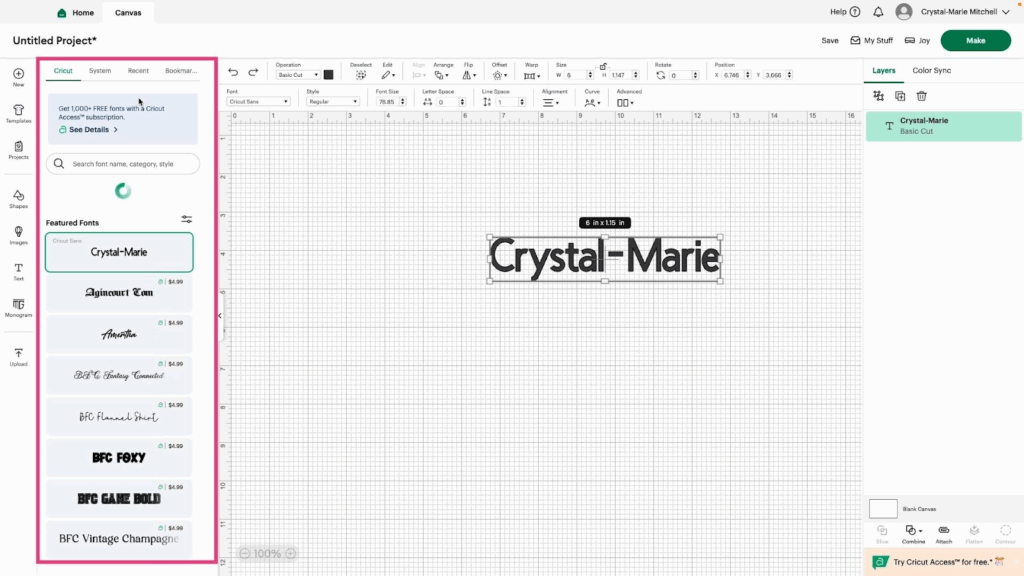Click the Blank Canvas swatch
Image resolution: width=1024 pixels, height=576 pixels.
[883, 509]
